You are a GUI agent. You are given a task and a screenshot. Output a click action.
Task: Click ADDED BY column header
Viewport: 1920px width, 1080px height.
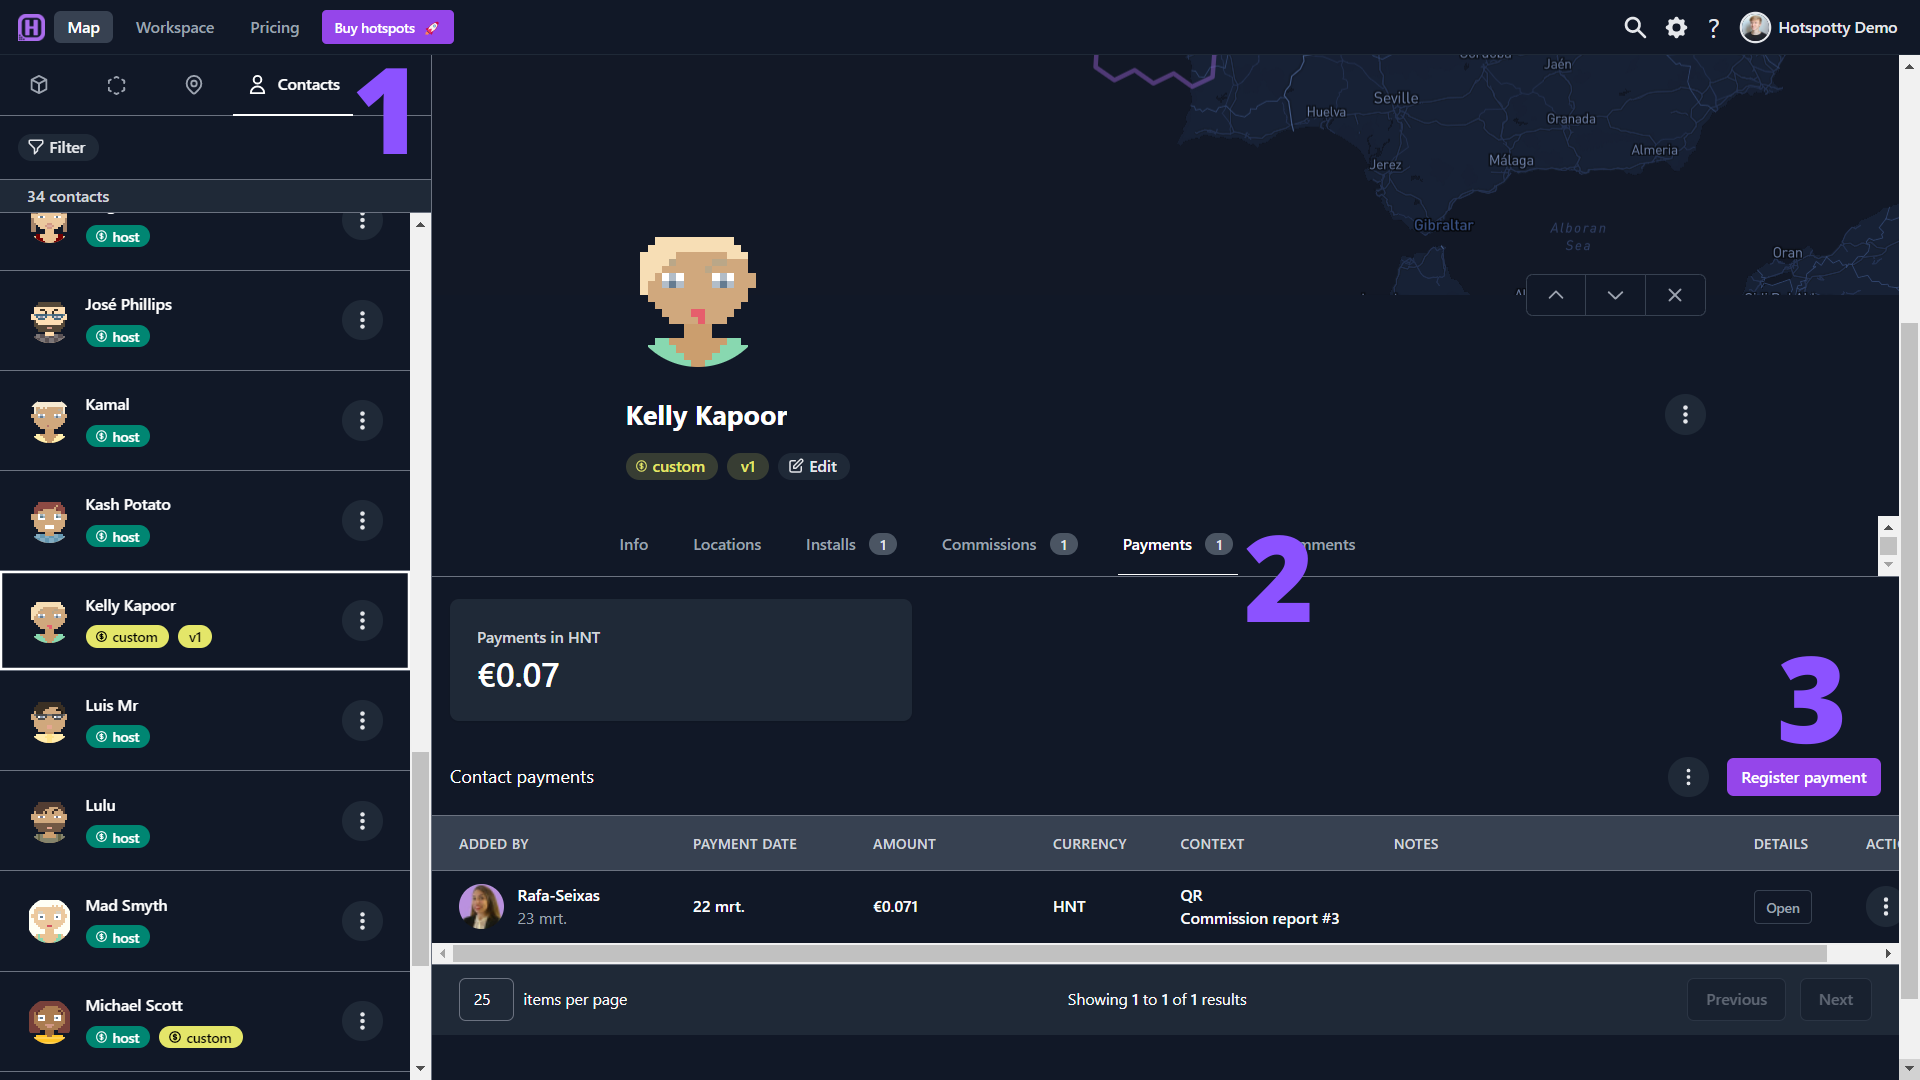(x=493, y=844)
